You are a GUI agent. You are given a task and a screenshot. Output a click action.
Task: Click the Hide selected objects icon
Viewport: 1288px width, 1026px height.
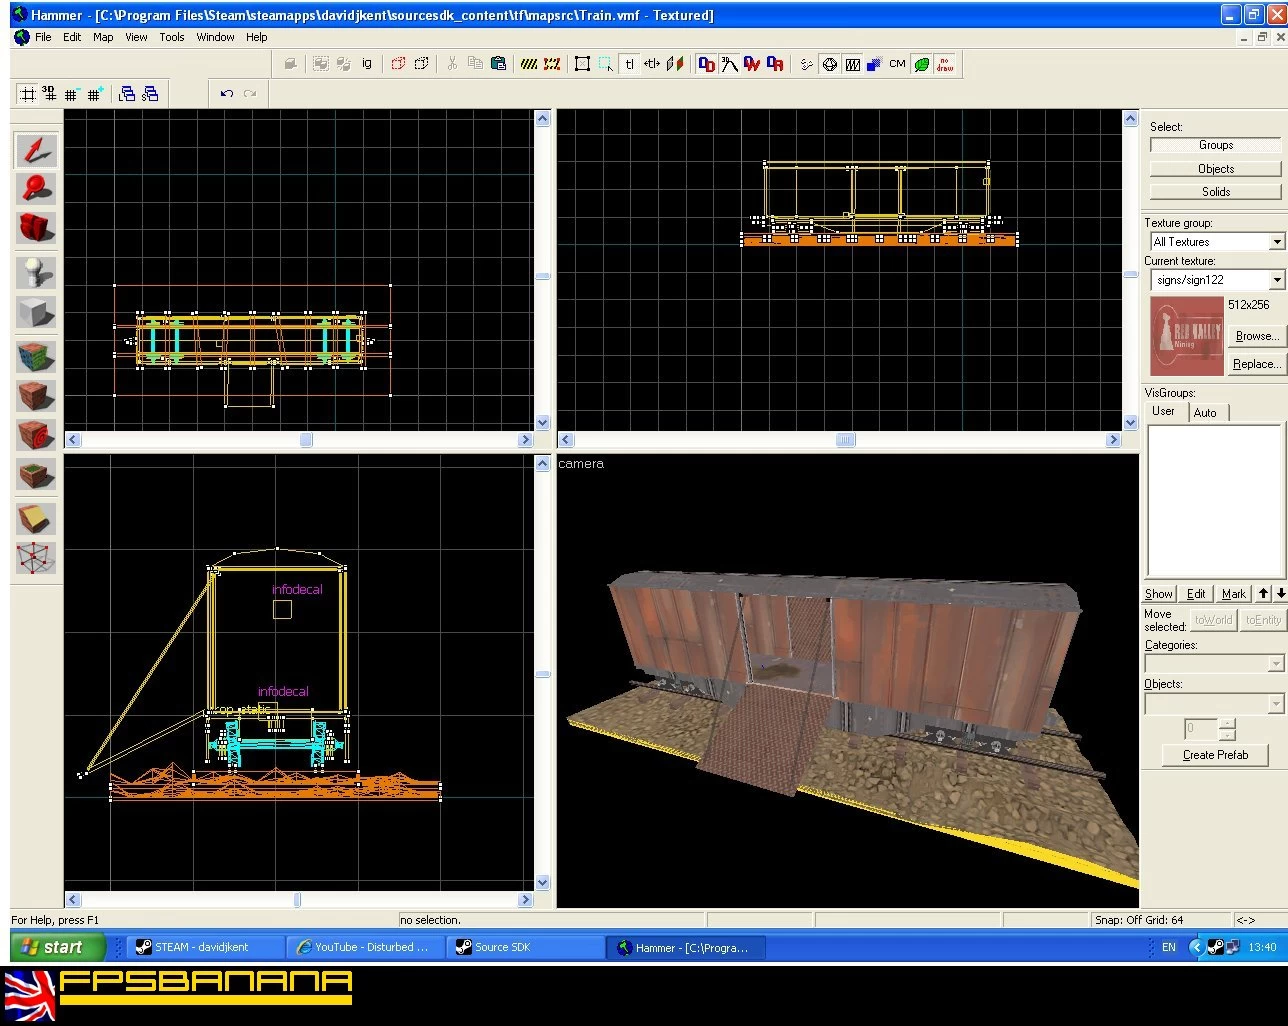pyautogui.click(x=398, y=64)
